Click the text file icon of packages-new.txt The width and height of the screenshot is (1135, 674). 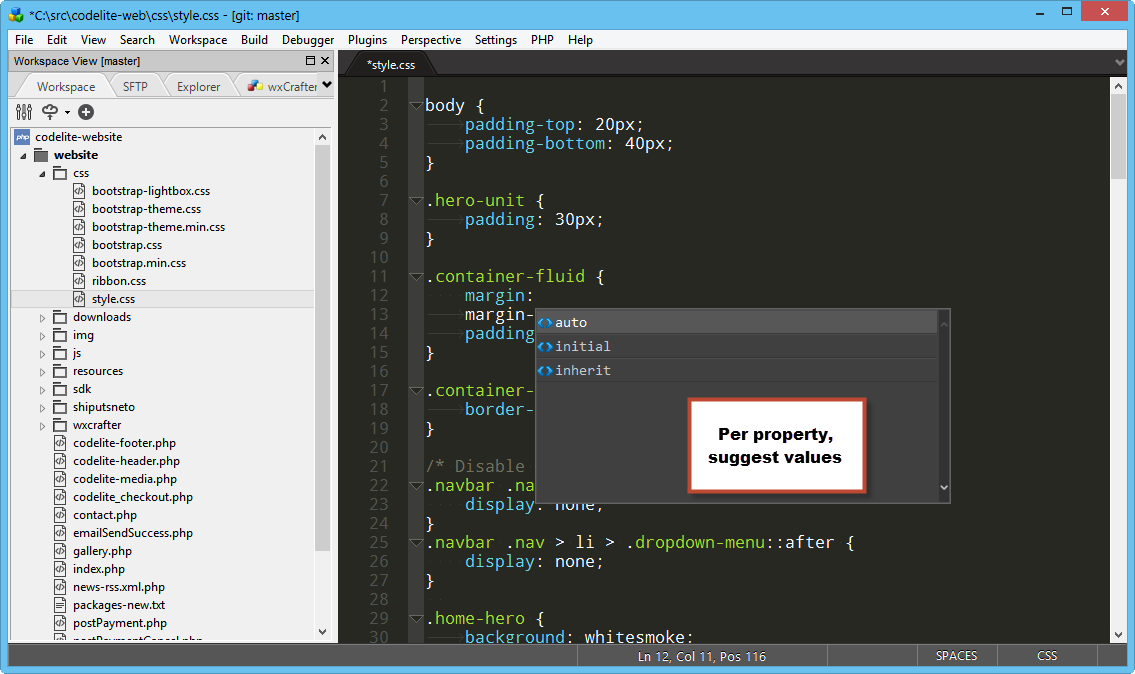(x=60, y=605)
